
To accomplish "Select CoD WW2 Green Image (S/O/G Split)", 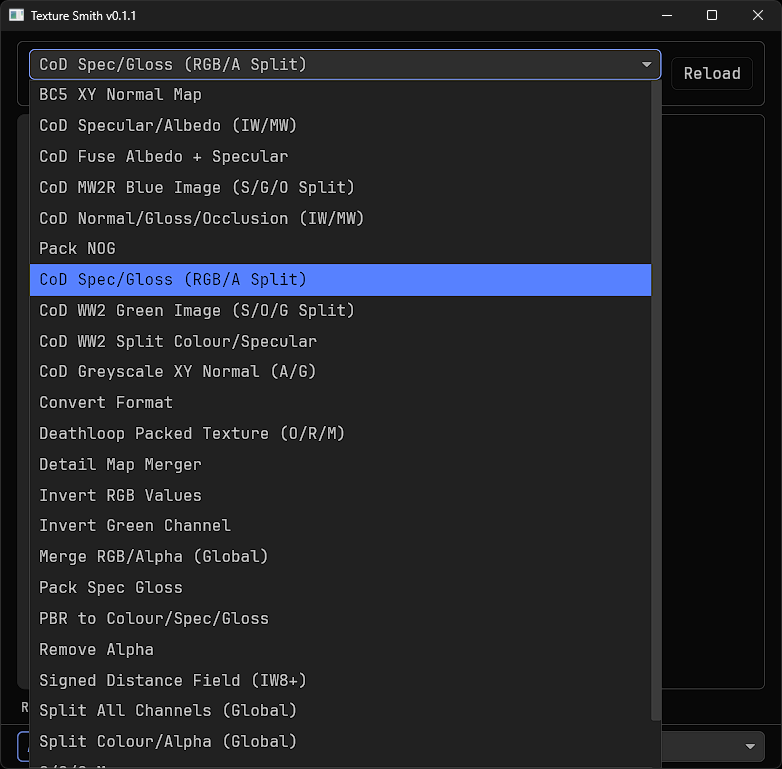I will (341, 311).
